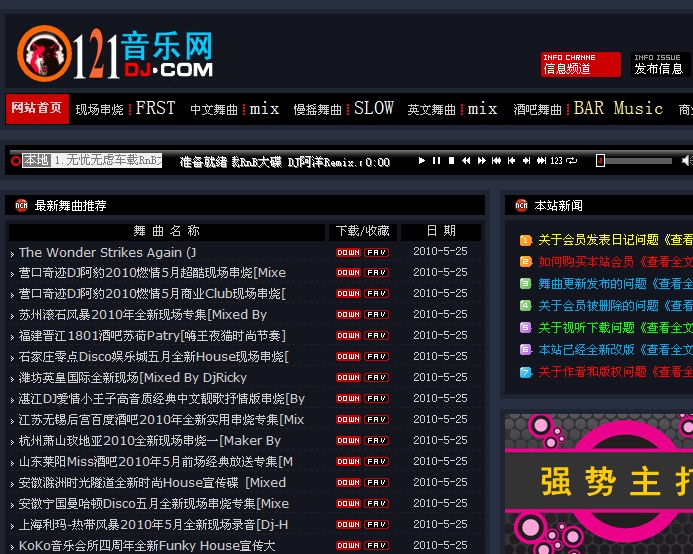Open song 上海利玛-热带风暴2010年5月全新现场录音
Screen dimensions: 693x554
click(153, 525)
